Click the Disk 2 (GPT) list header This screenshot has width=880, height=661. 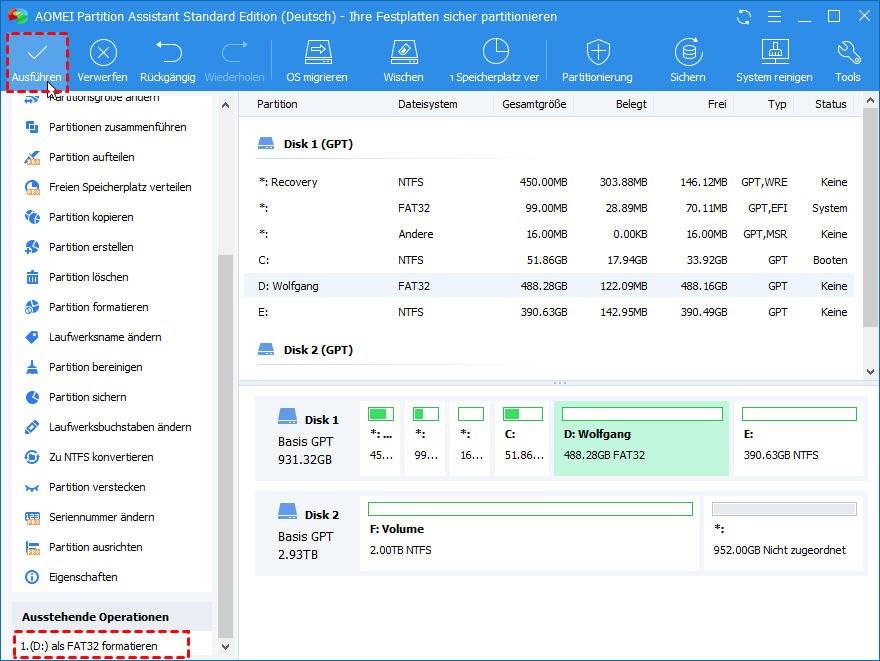pos(306,350)
